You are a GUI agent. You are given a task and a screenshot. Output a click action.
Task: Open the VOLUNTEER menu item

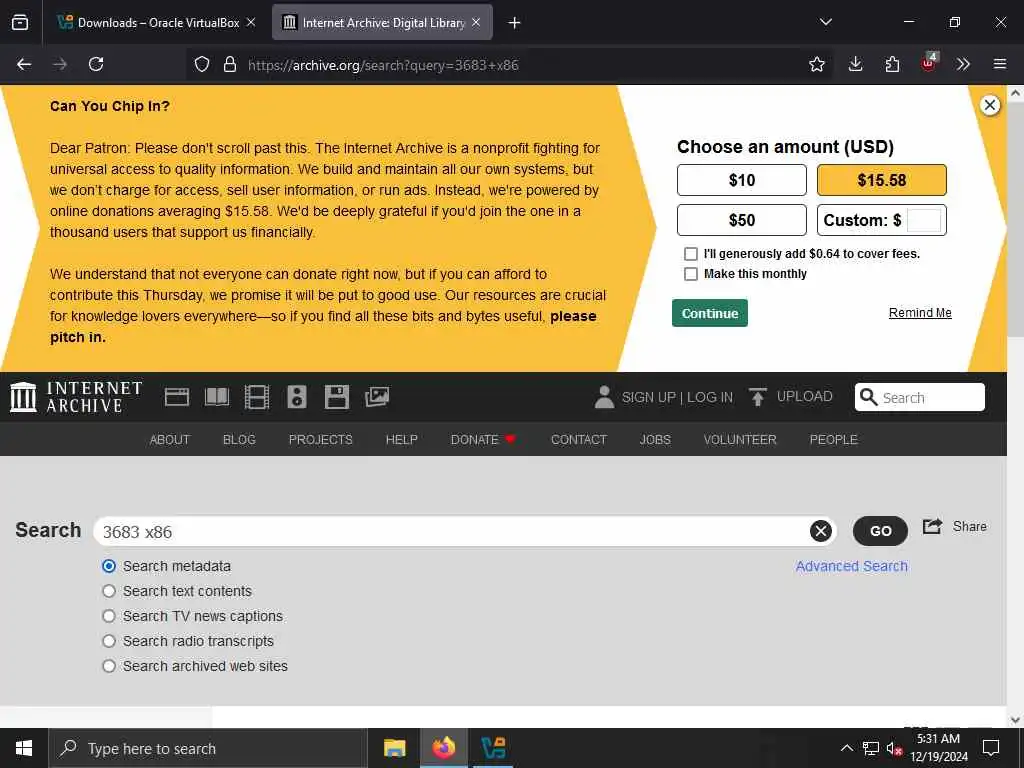740,440
